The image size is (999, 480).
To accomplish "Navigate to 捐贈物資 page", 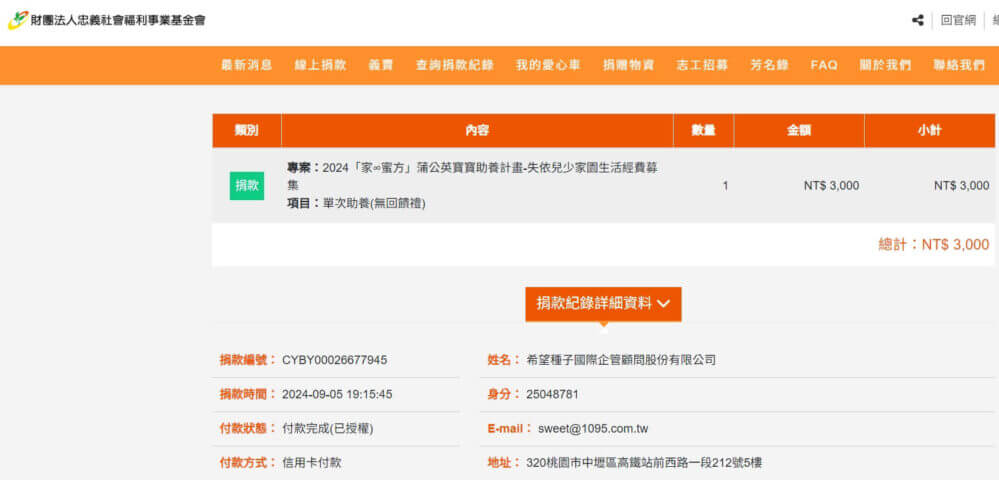I will click(628, 65).
